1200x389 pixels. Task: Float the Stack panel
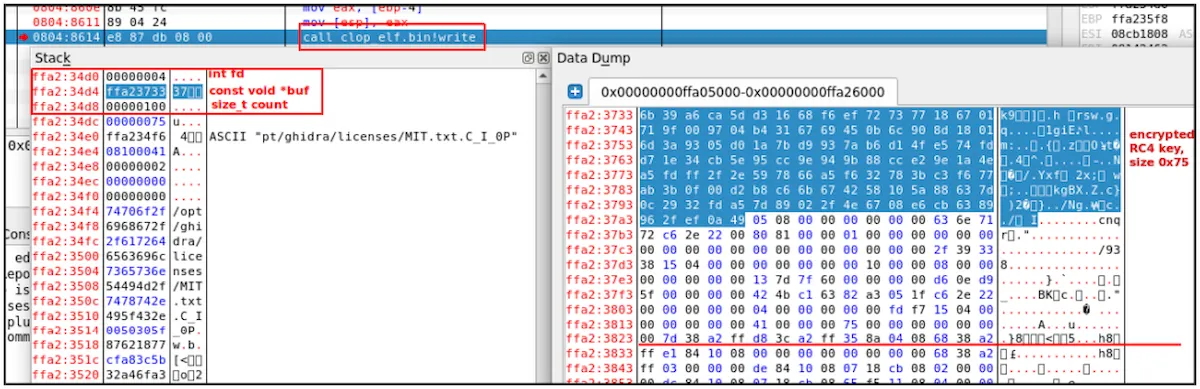coord(529,58)
